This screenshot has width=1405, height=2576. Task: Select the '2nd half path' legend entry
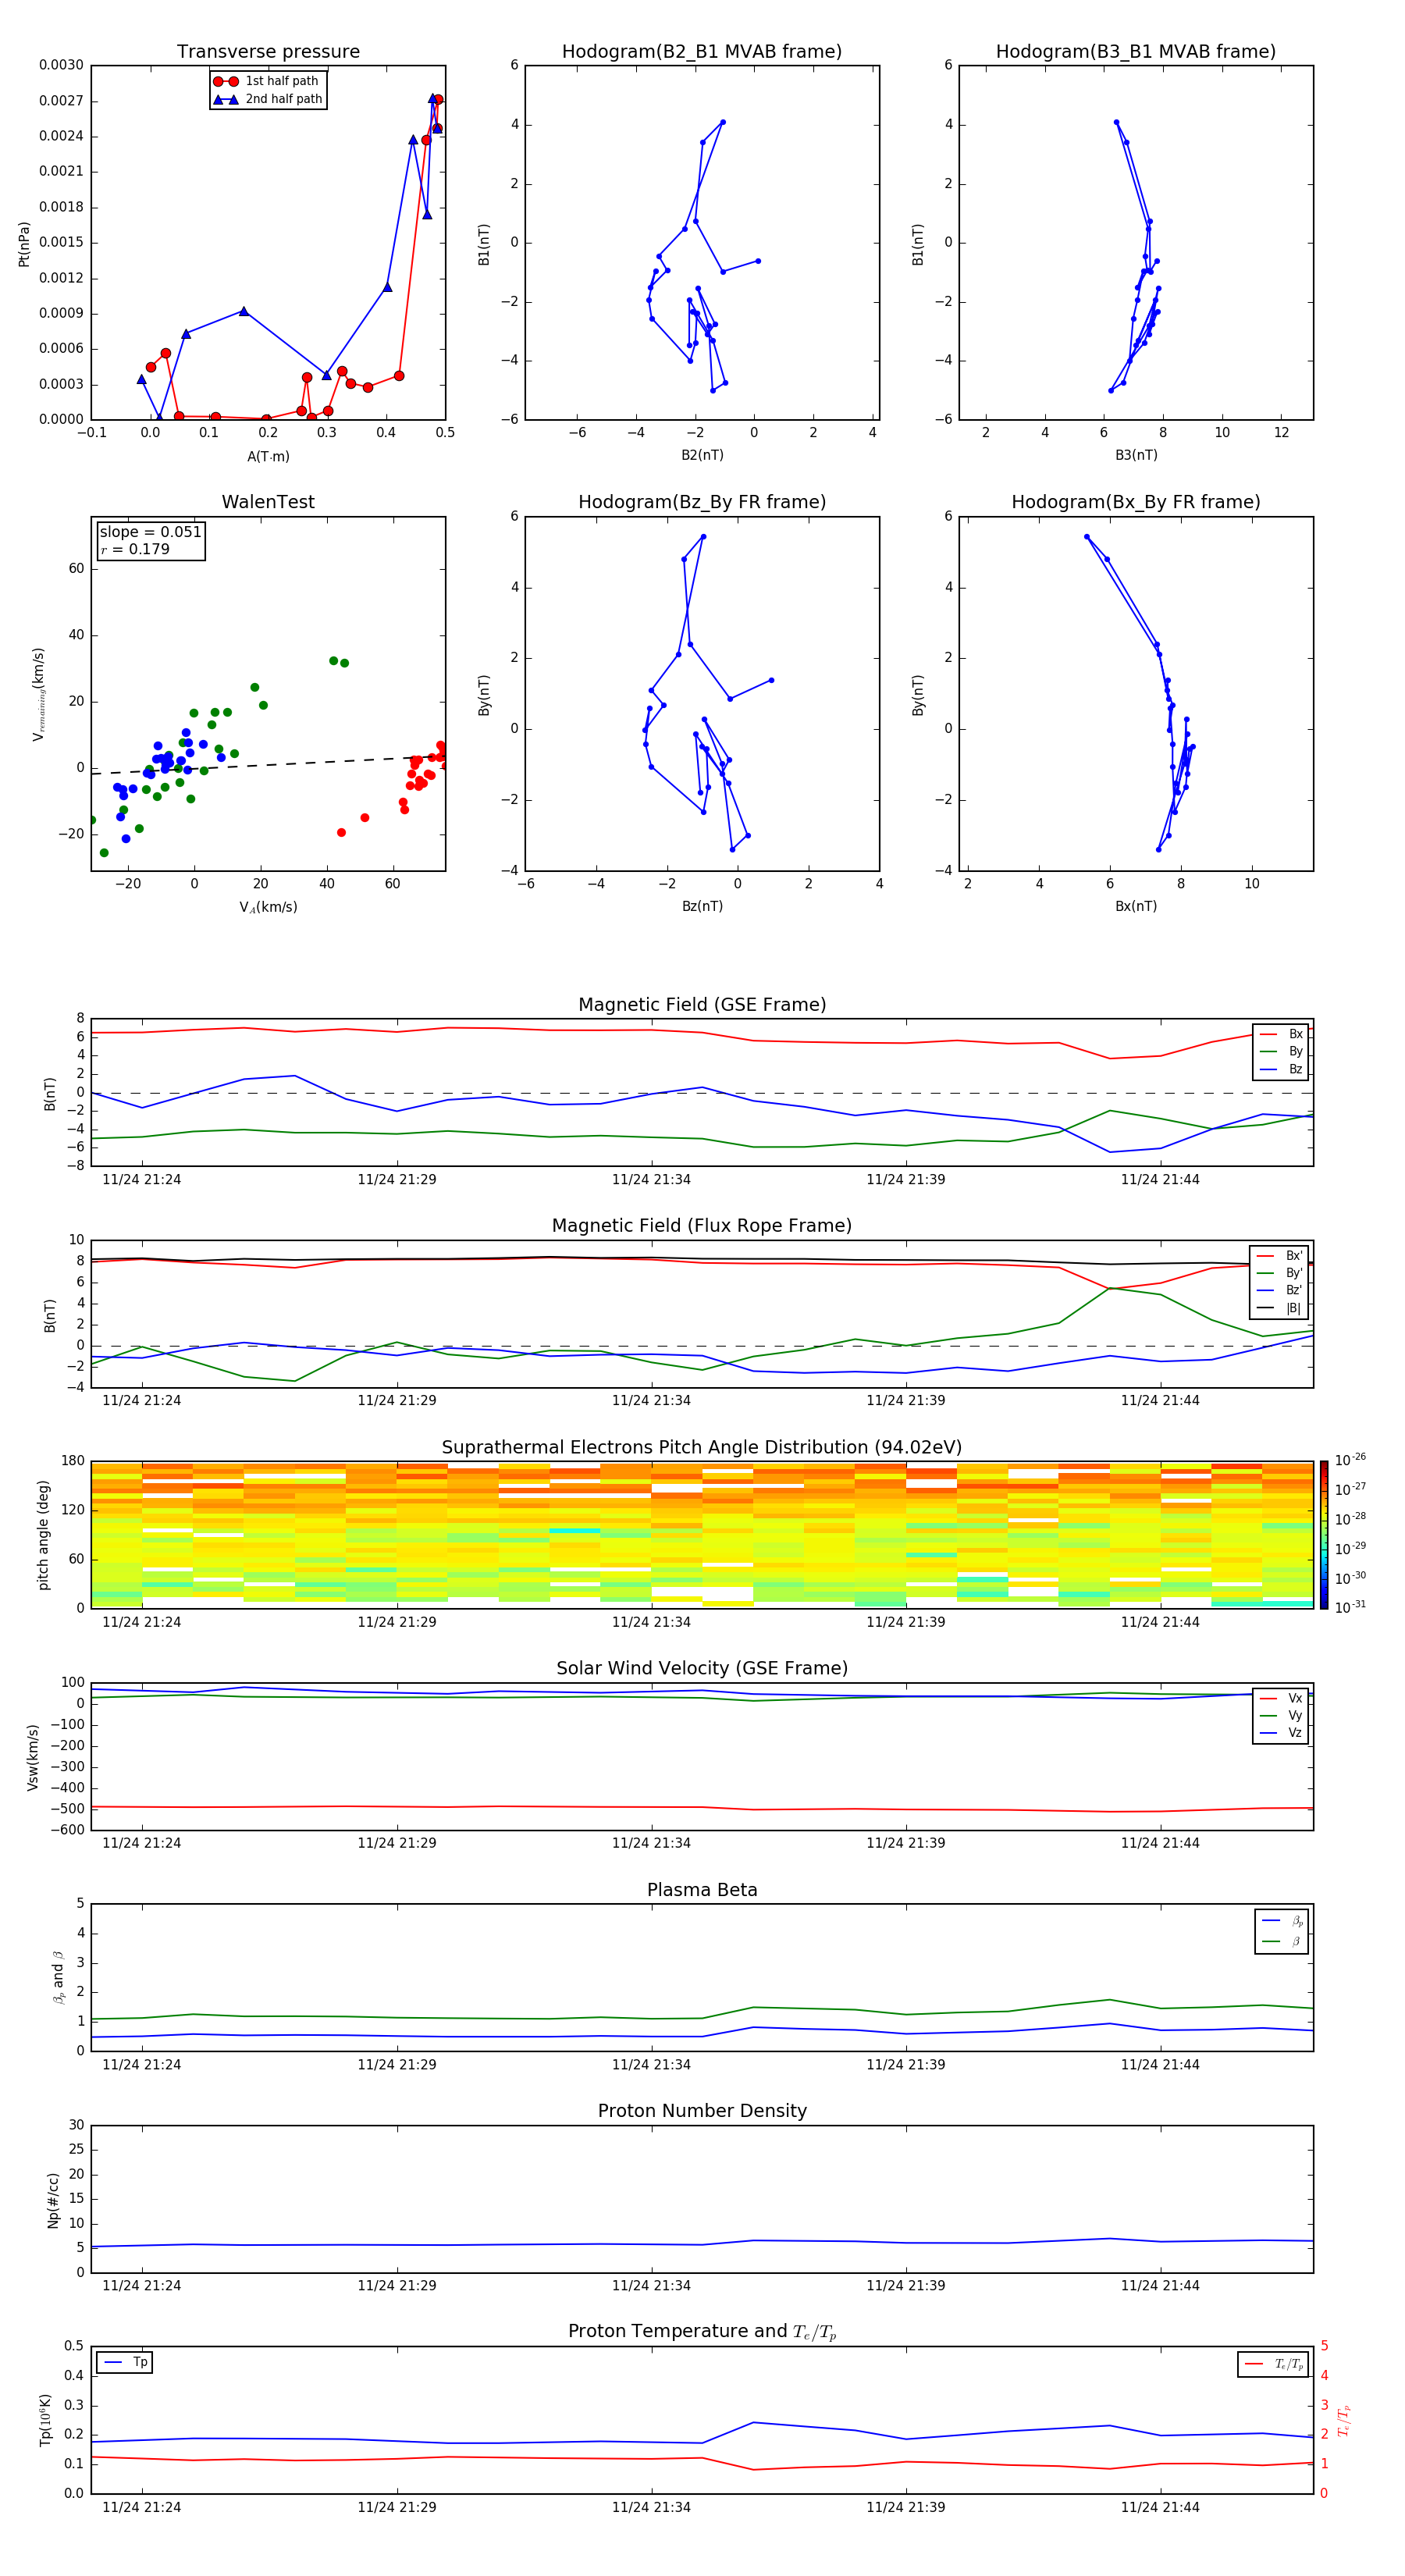click(268, 99)
